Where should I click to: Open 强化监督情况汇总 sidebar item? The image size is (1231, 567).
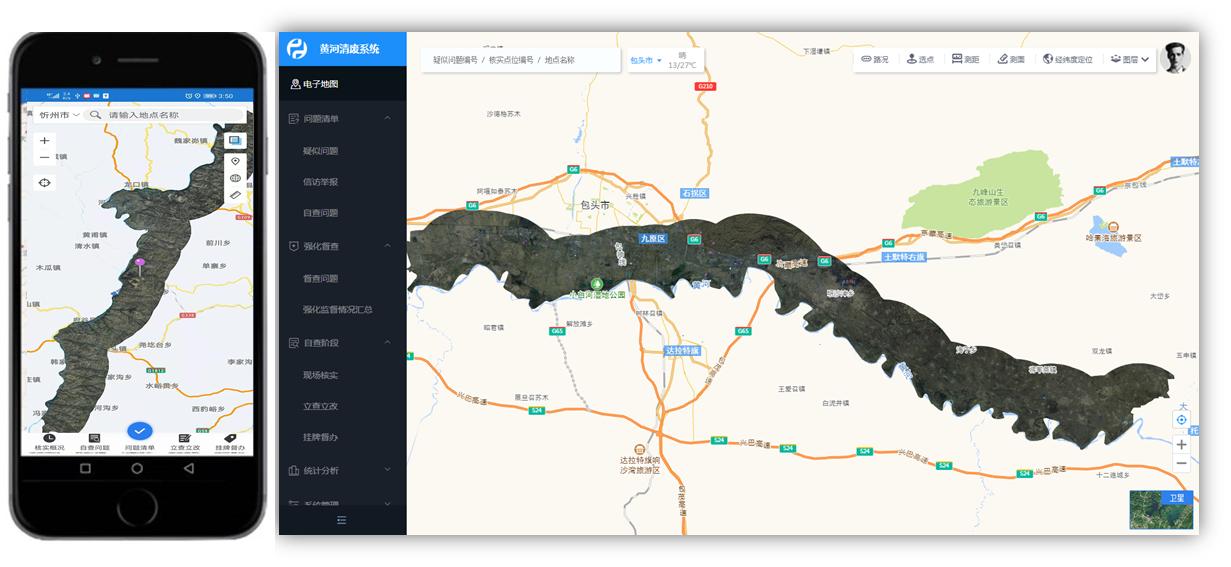click(x=338, y=309)
